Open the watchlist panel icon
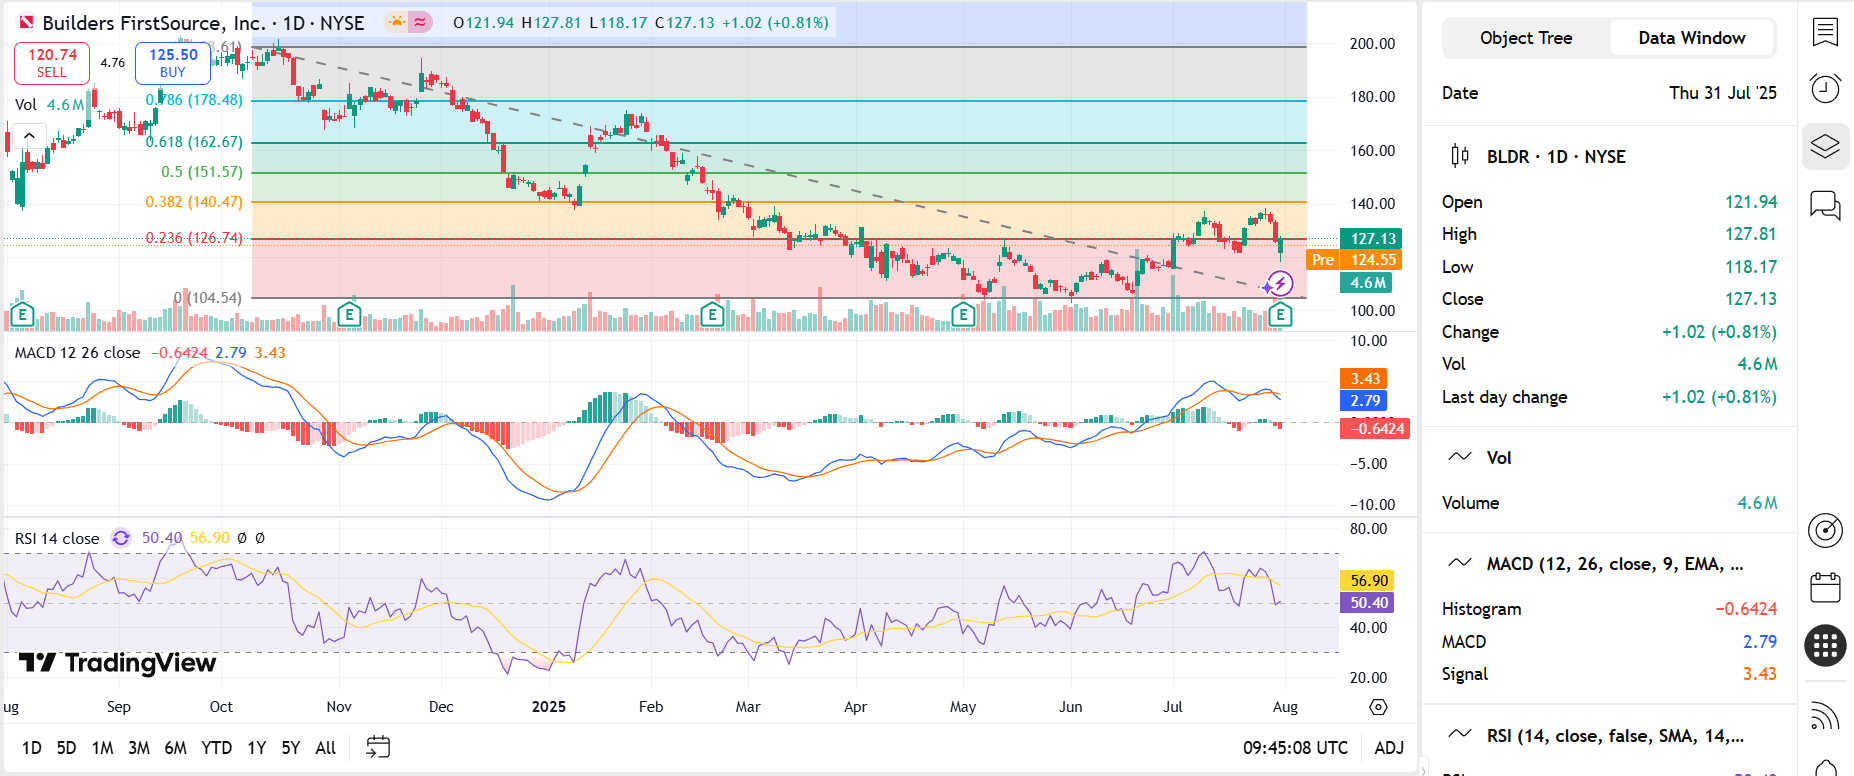The width and height of the screenshot is (1854, 776). (1825, 32)
